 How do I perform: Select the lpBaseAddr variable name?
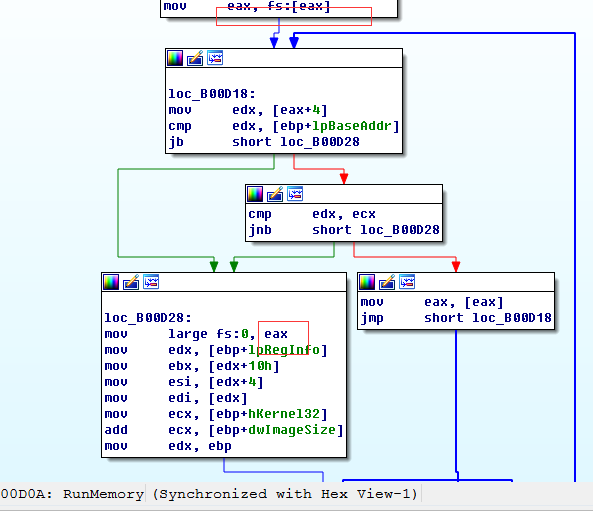[x=352, y=126]
